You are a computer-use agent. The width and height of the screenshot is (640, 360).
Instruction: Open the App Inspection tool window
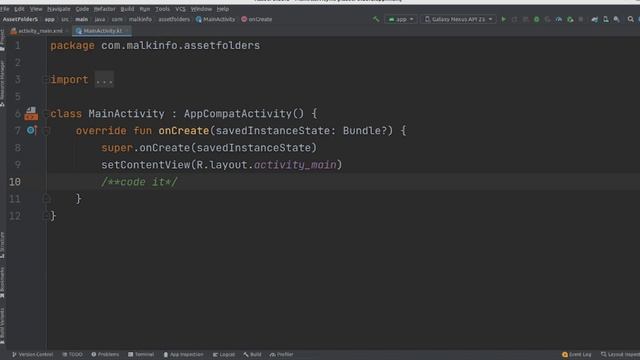[x=183, y=354]
